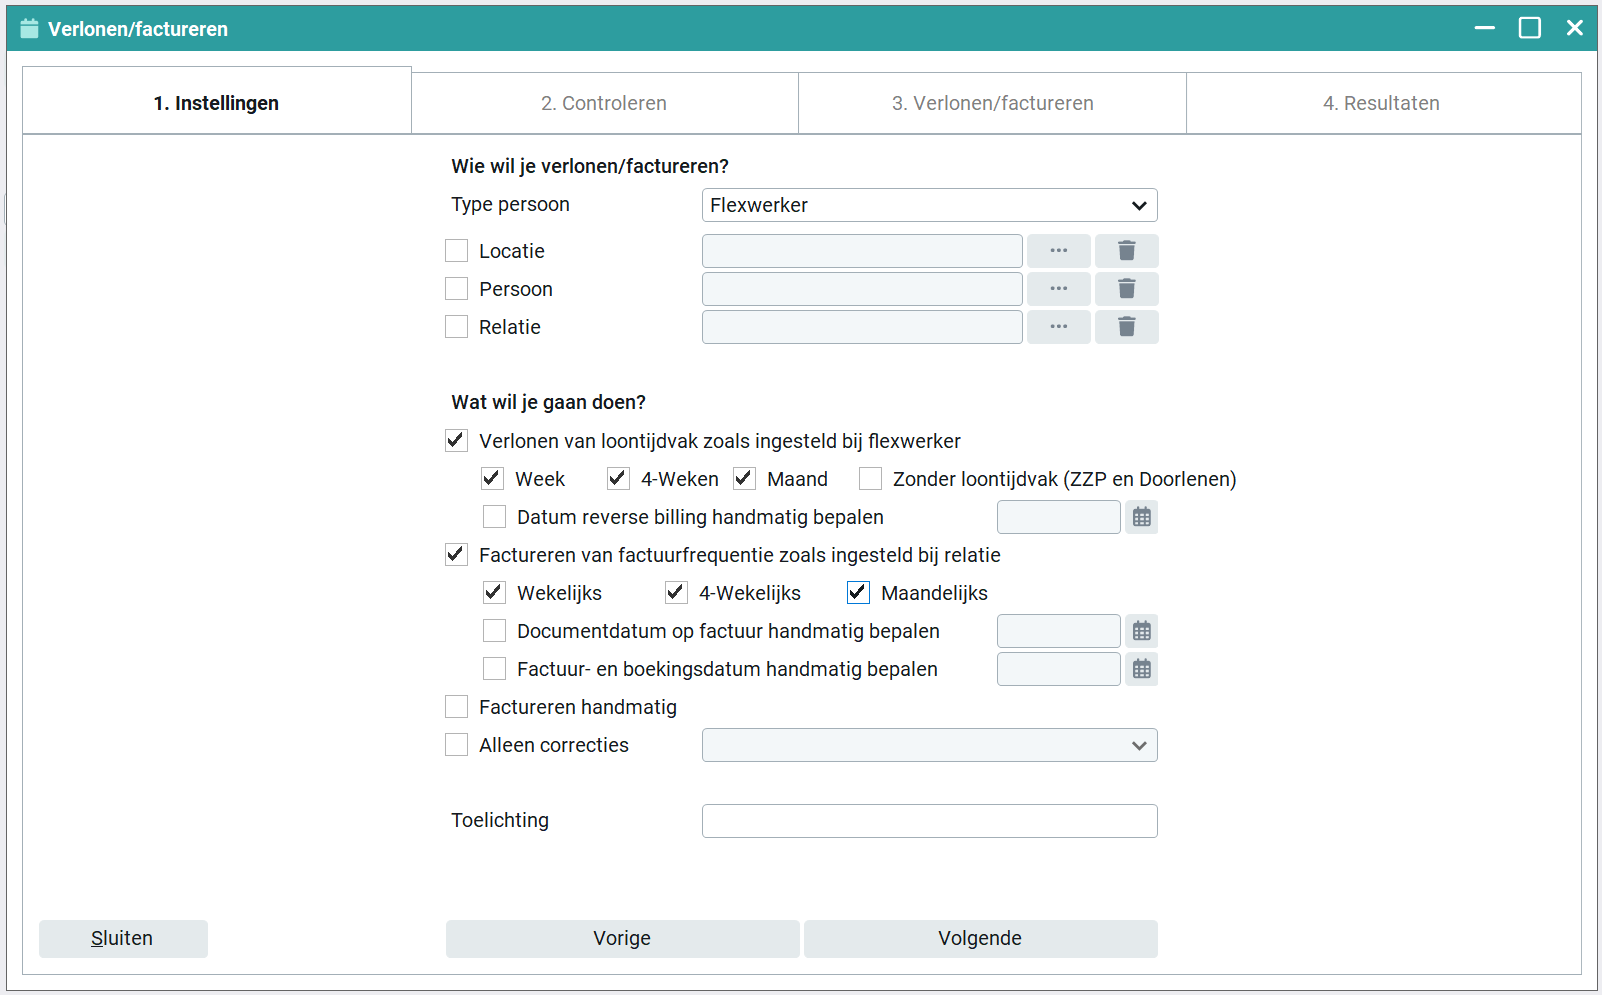Go to the 4. Resultaten tab
The width and height of the screenshot is (1602, 995).
[x=1381, y=104]
